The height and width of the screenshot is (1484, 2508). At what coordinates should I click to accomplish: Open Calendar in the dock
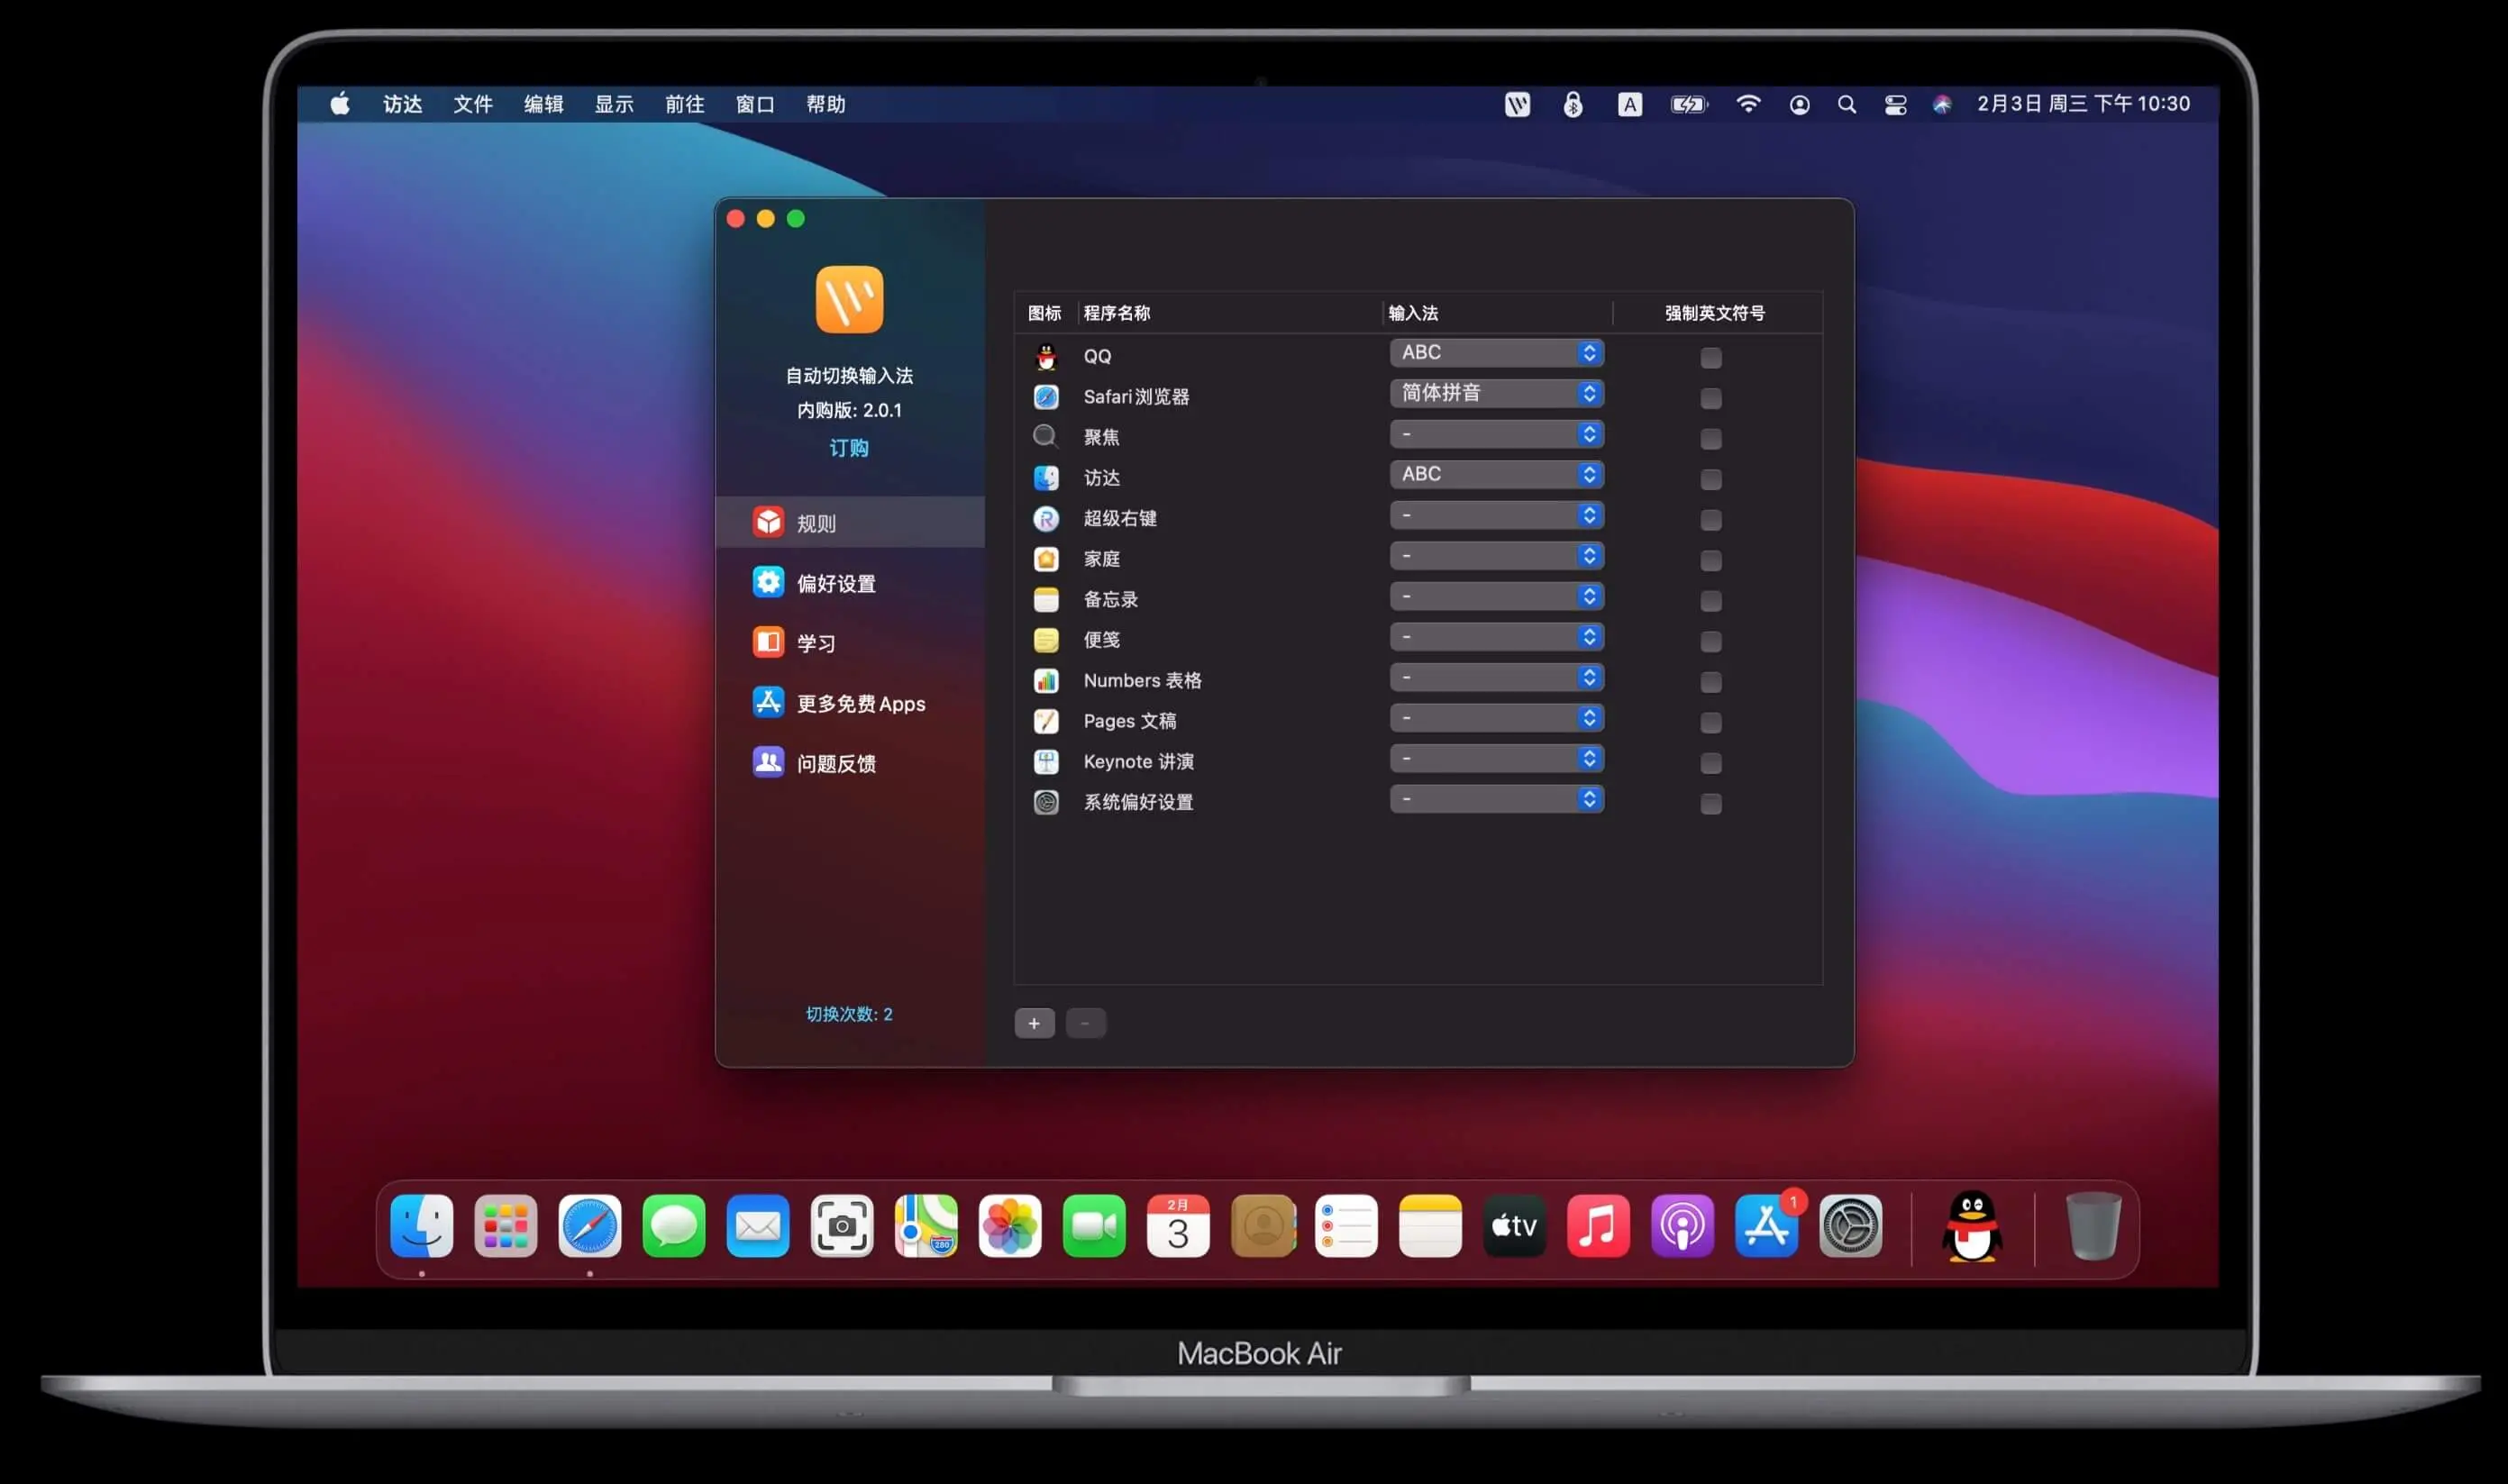pyautogui.click(x=1177, y=1225)
